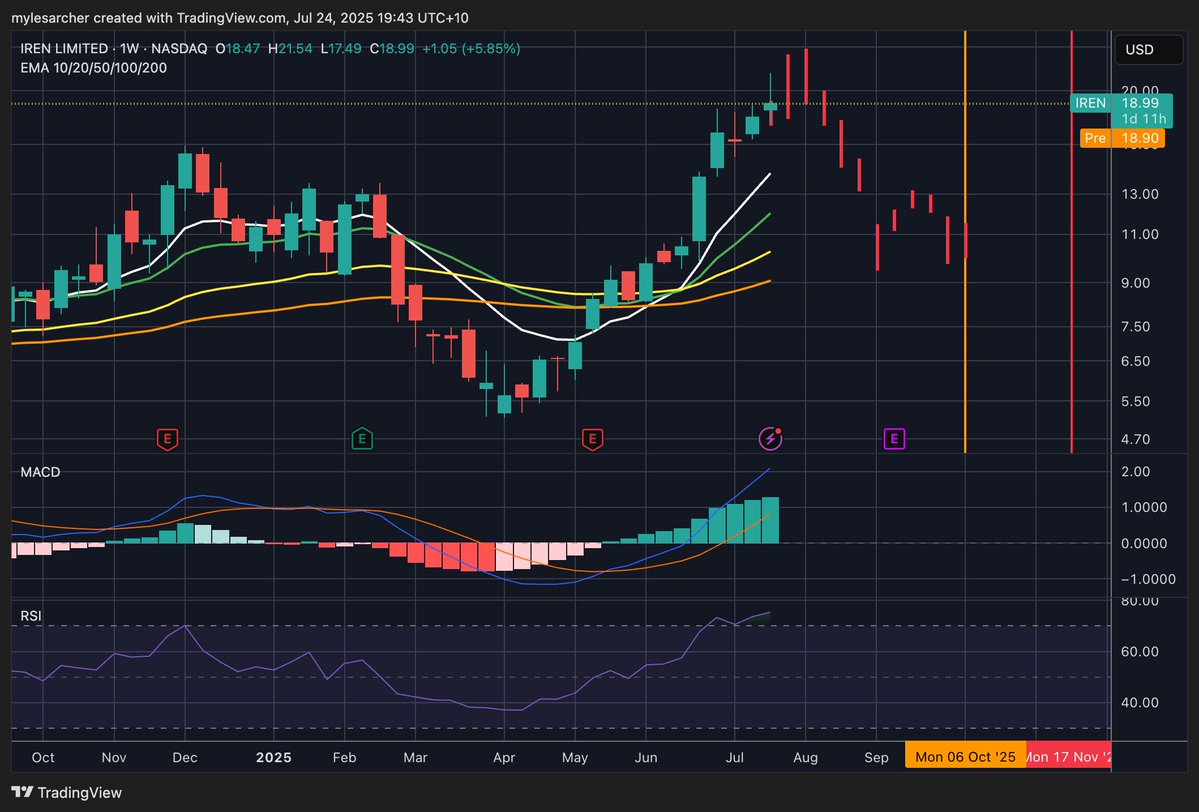Click the orange vertical line on the chart
The image size is (1199, 812).
(965, 242)
